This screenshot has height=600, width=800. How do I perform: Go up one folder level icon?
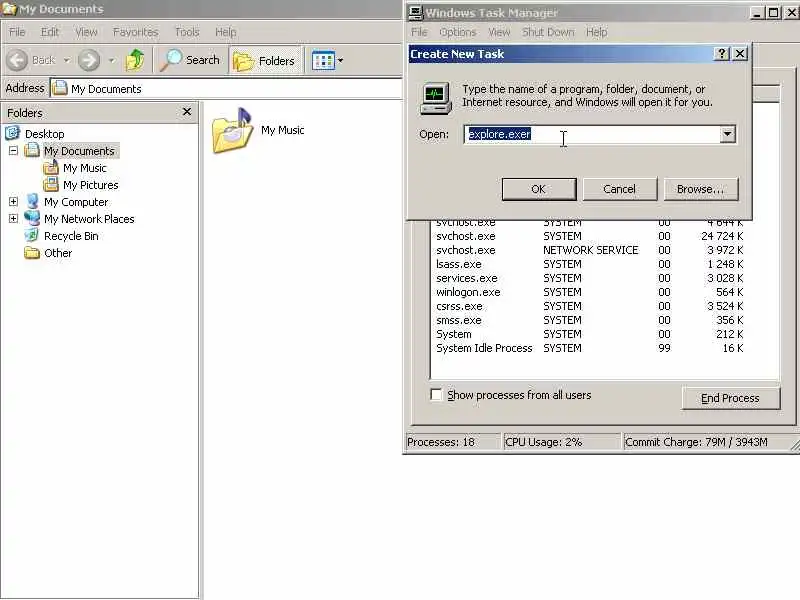click(135, 60)
